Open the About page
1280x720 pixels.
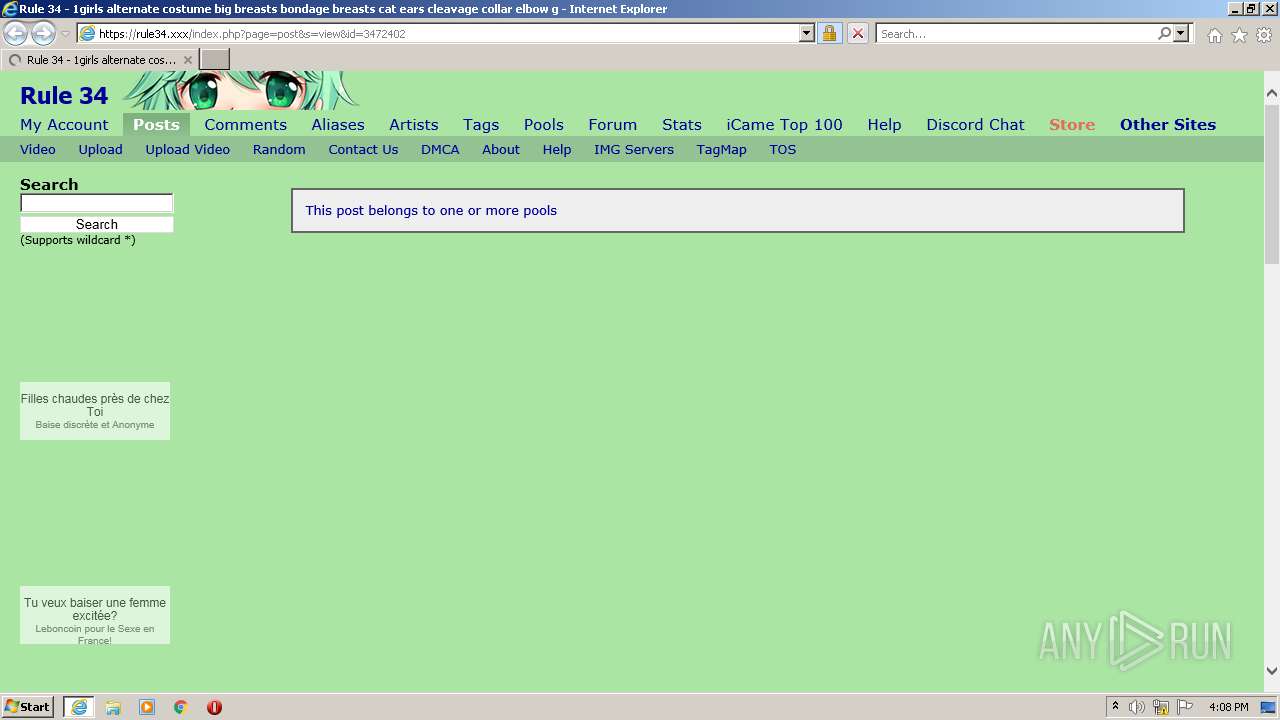(x=501, y=150)
